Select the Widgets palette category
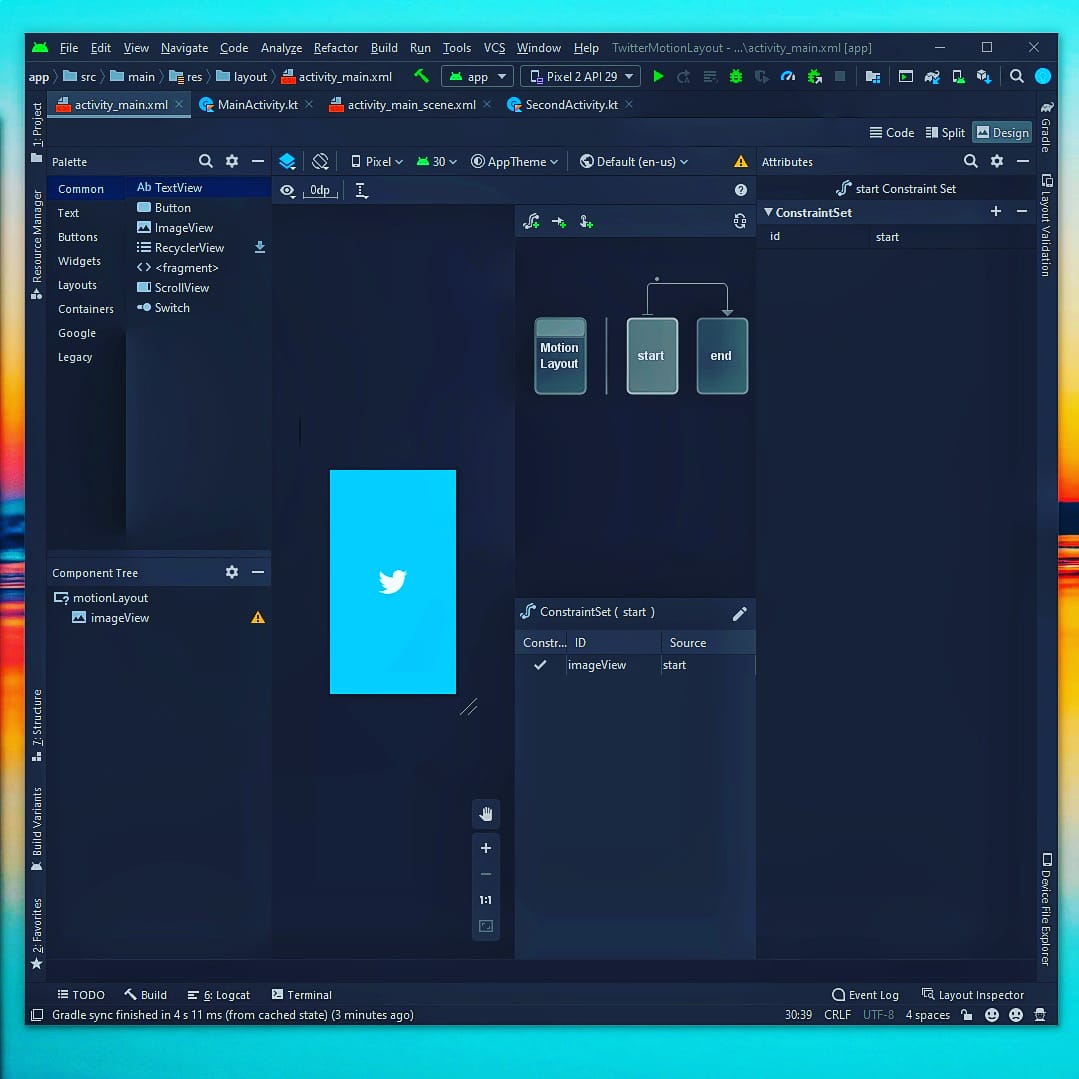Viewport: 1079px width, 1079px height. click(79, 261)
